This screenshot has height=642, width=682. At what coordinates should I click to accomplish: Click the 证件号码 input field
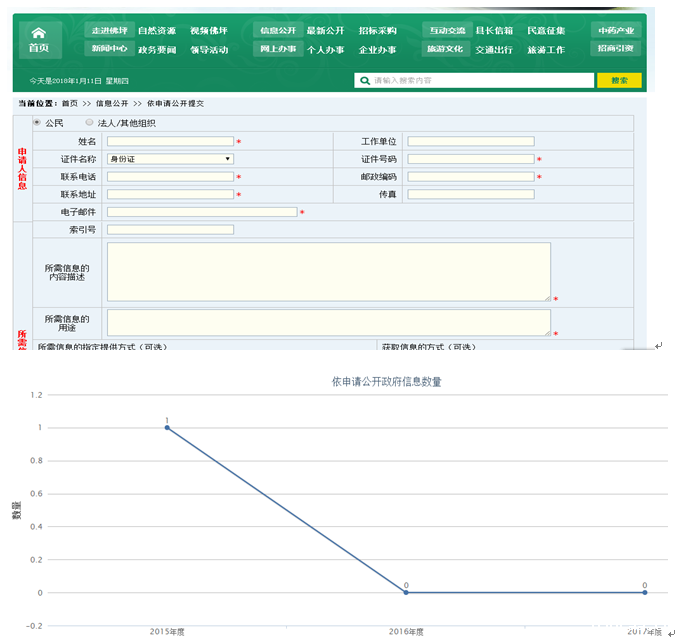(470, 159)
